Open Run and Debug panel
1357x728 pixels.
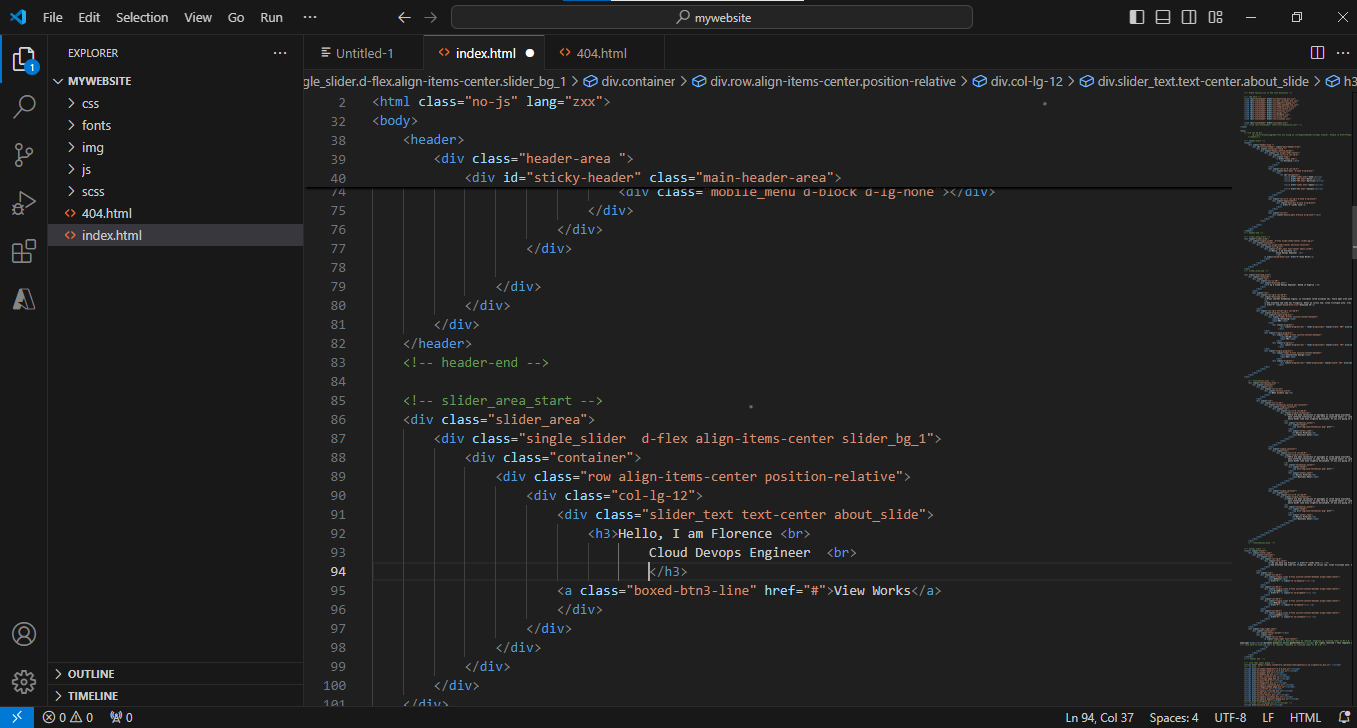tap(24, 203)
